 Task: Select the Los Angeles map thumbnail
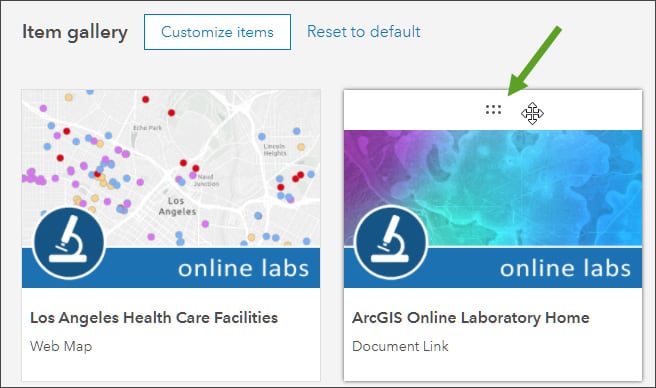(171, 167)
